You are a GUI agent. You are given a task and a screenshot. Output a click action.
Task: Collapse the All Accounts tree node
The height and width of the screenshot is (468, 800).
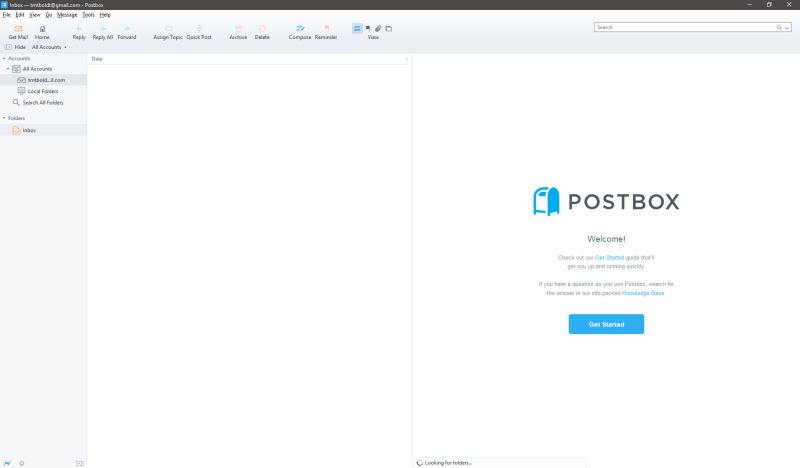8,69
